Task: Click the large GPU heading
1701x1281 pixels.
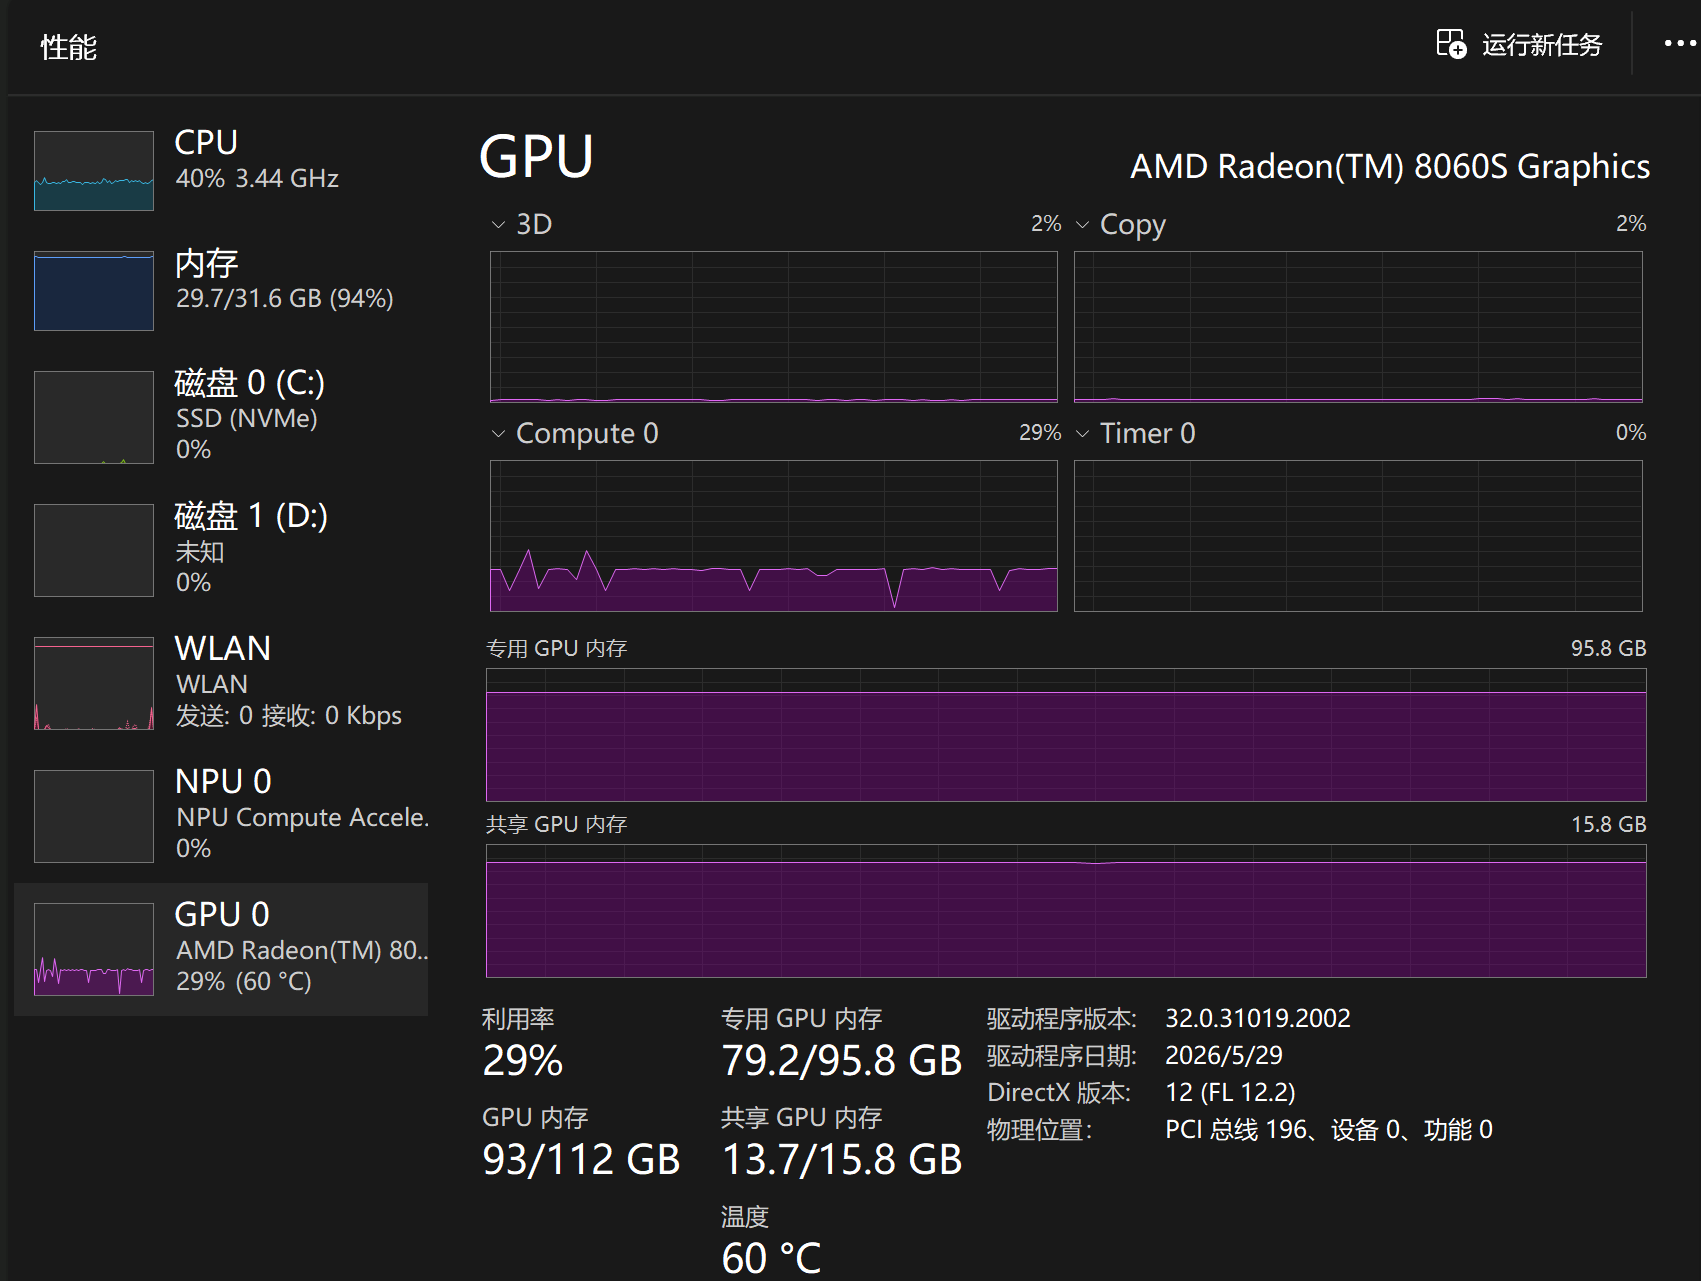Action: (x=537, y=157)
